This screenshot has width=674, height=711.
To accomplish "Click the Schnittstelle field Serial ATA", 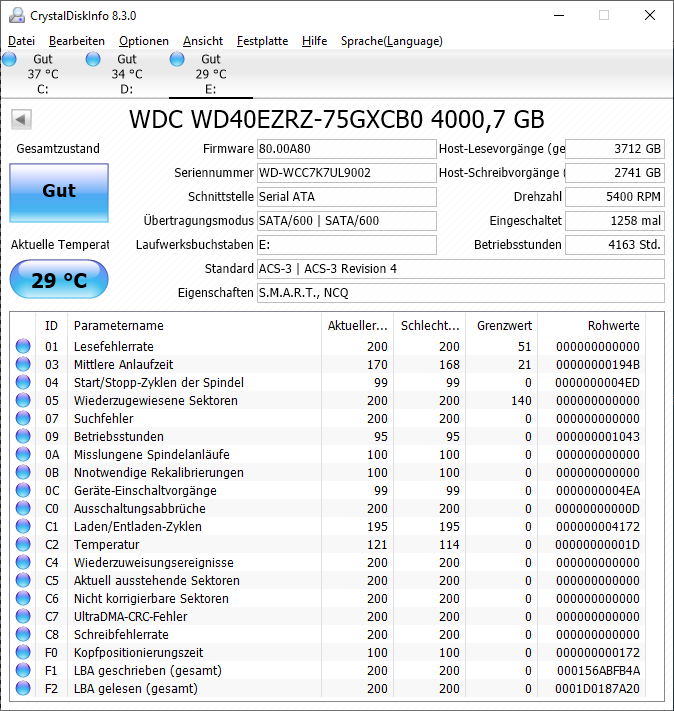I will [x=347, y=197].
